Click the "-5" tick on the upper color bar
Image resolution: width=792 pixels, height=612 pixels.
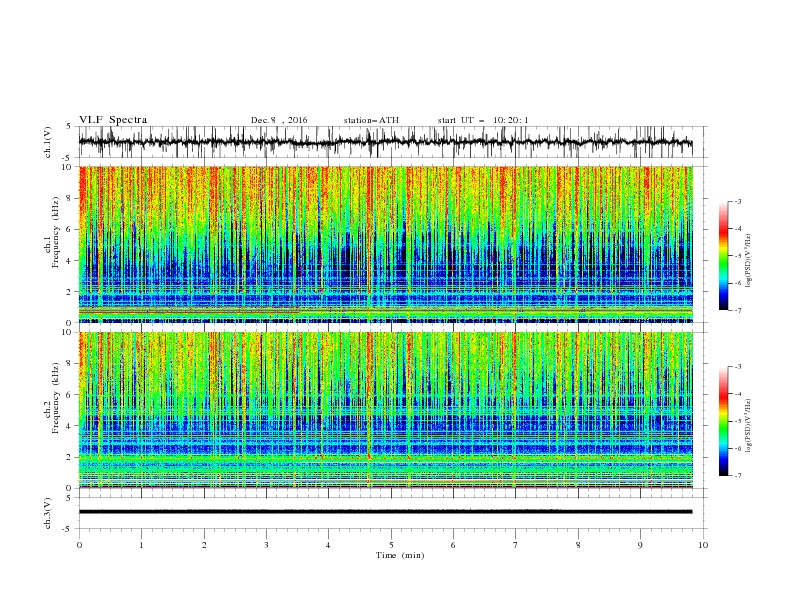(738, 256)
